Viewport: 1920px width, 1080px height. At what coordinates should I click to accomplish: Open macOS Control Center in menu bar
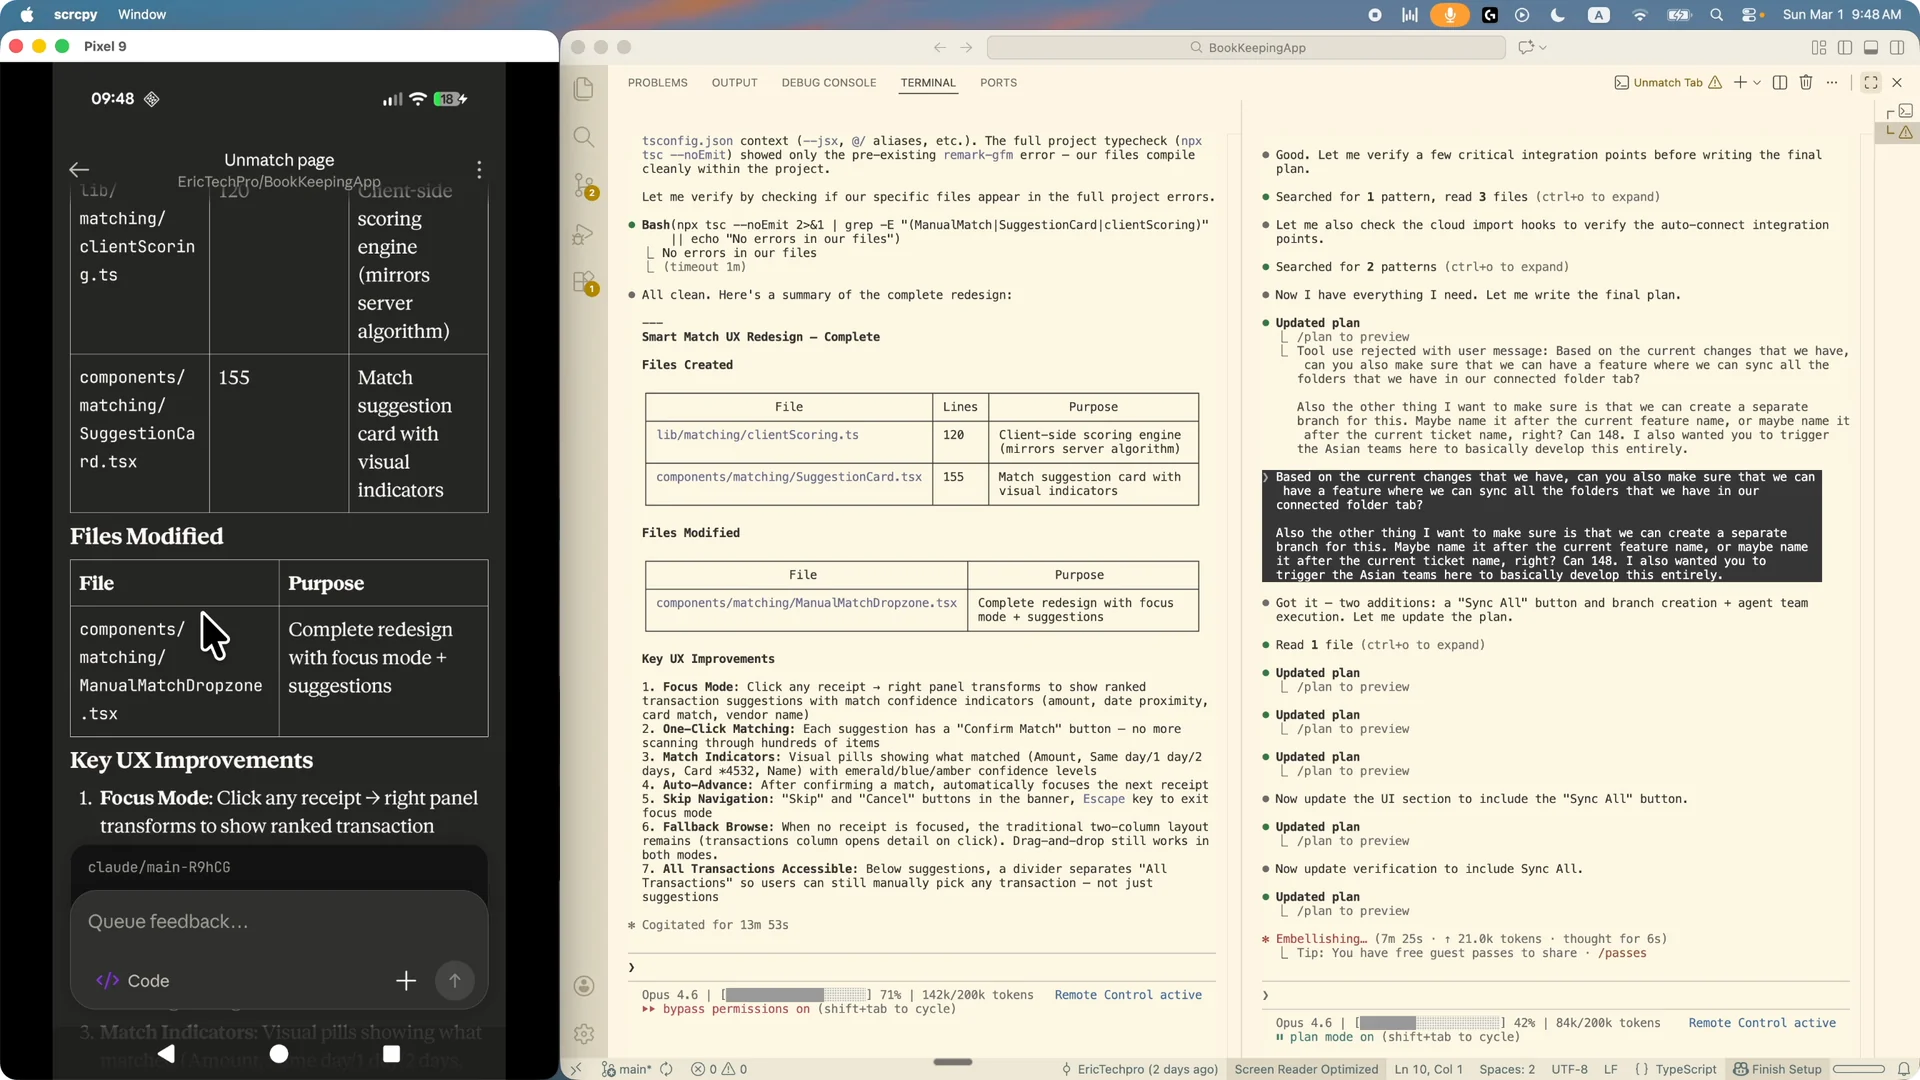pyautogui.click(x=1751, y=15)
